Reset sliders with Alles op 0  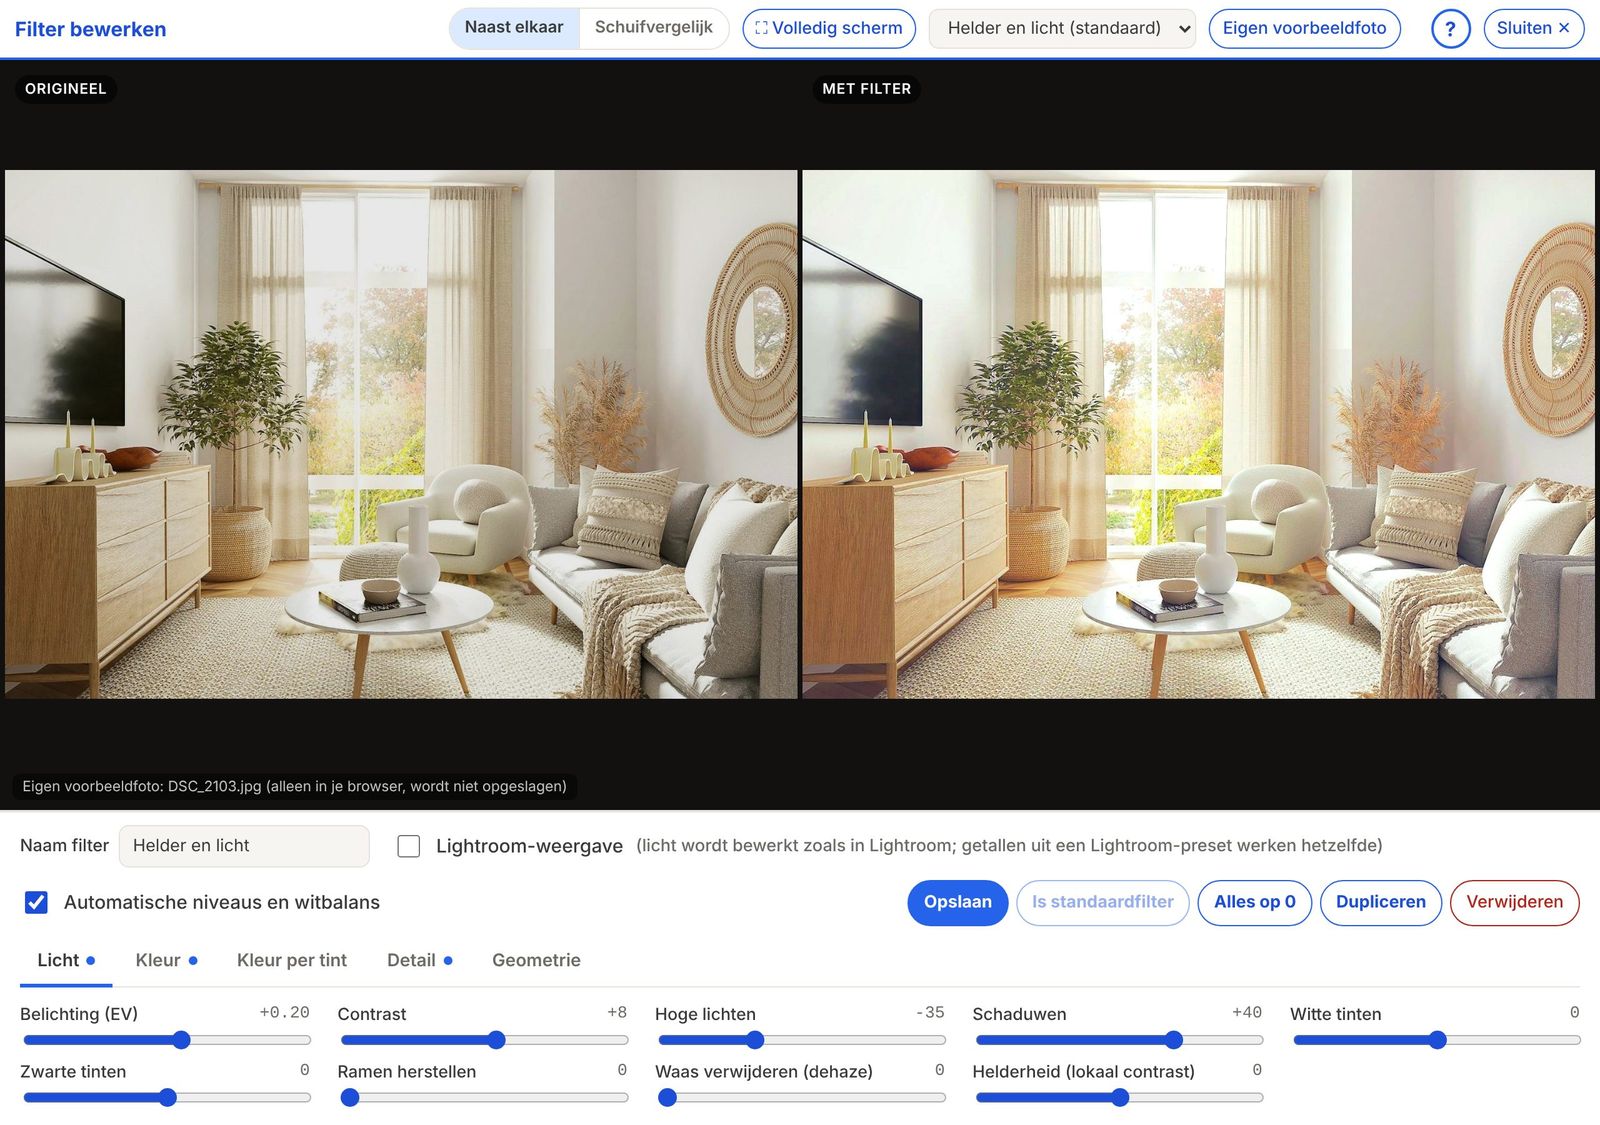[1254, 903]
